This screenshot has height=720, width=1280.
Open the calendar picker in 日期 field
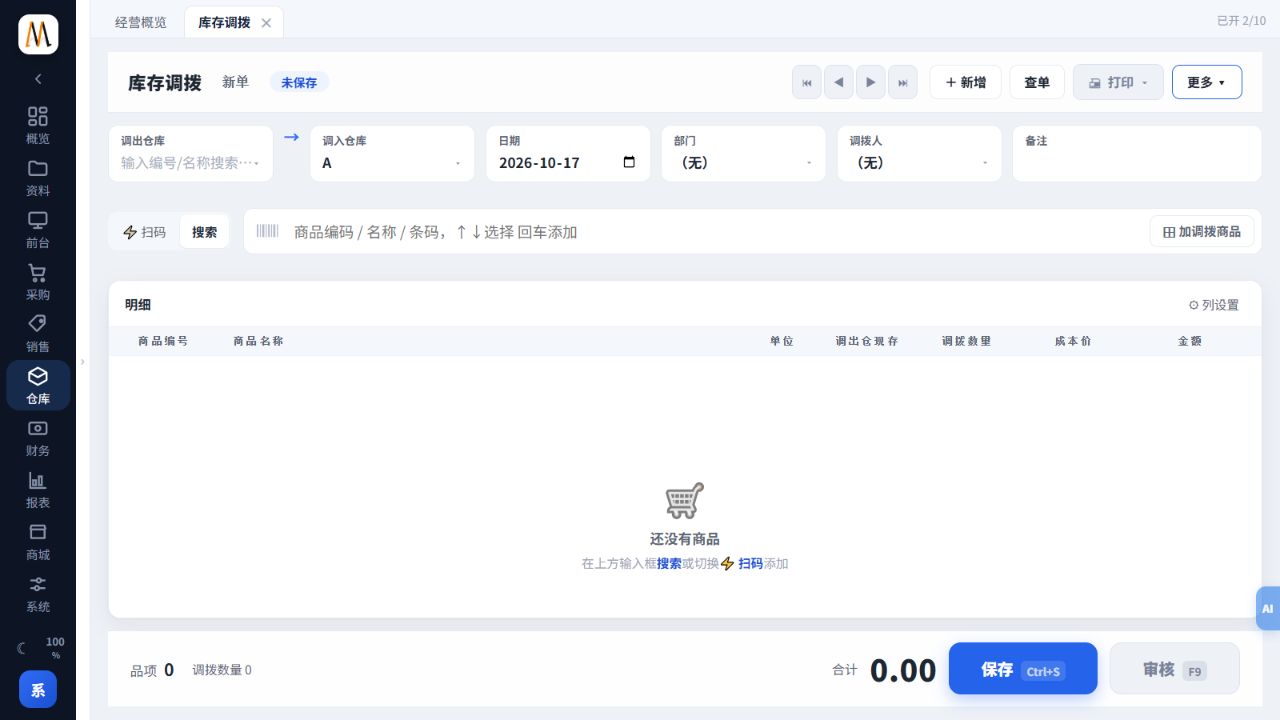pyautogui.click(x=629, y=162)
